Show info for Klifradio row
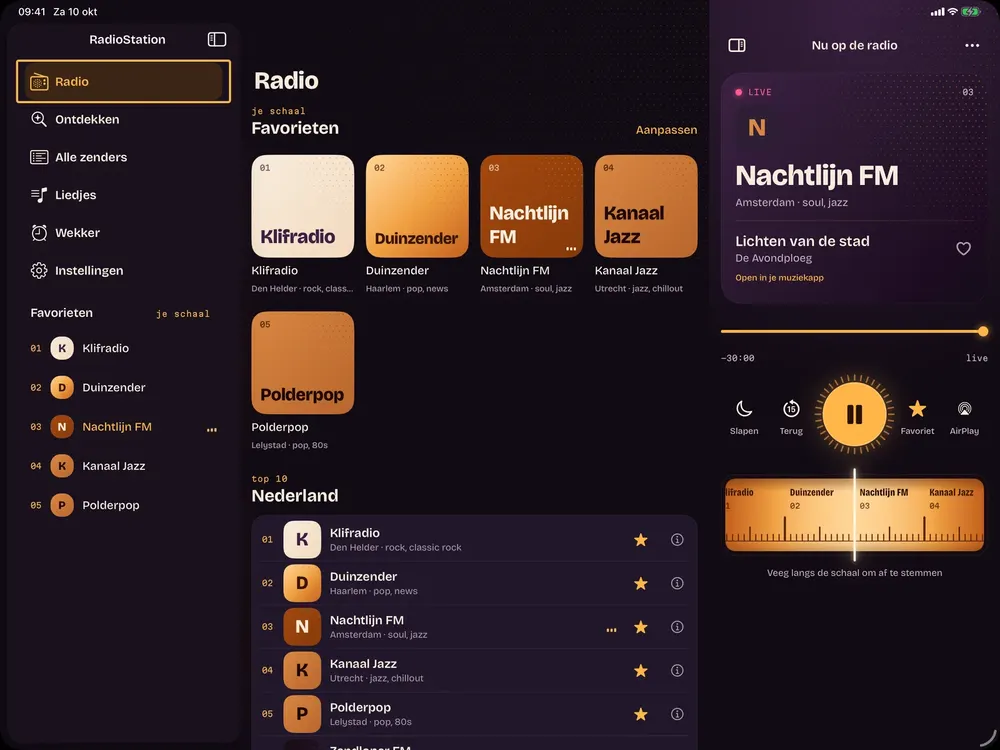 677,540
